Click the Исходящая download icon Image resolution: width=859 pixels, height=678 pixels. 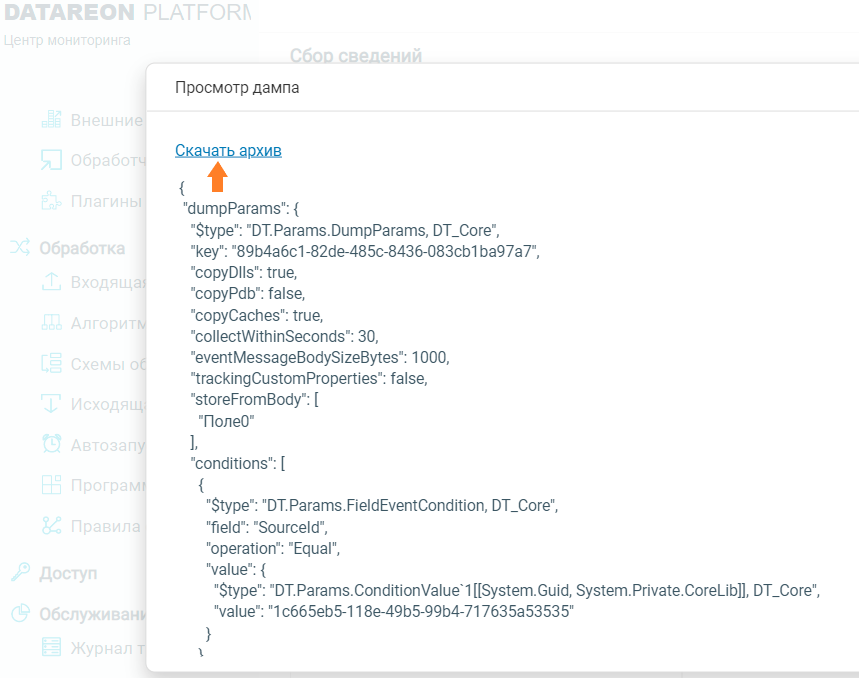tap(51, 404)
